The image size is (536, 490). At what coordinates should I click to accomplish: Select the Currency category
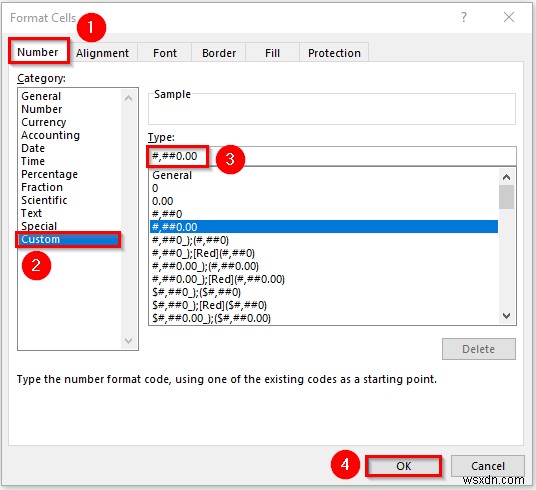[43, 122]
